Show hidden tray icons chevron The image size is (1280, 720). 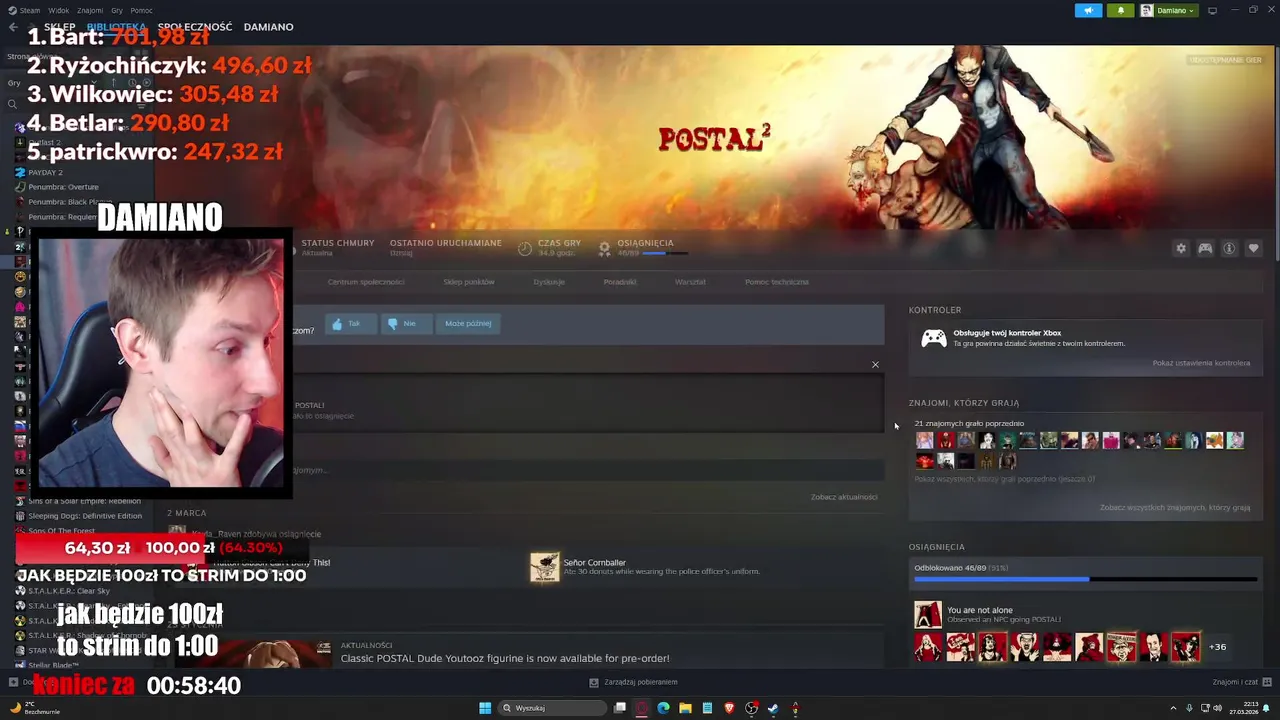point(1173,708)
